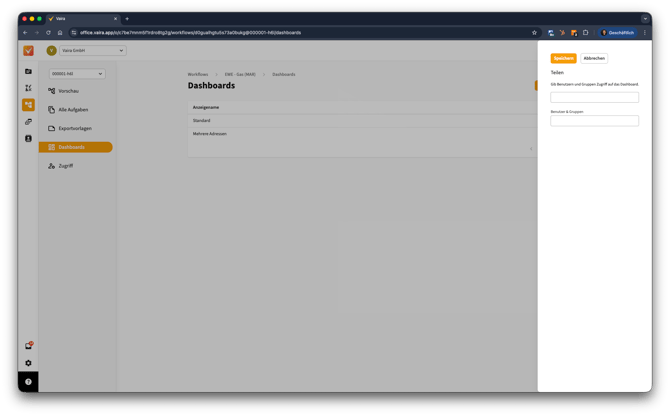Go to Vorschau in side menu

pyautogui.click(x=69, y=91)
